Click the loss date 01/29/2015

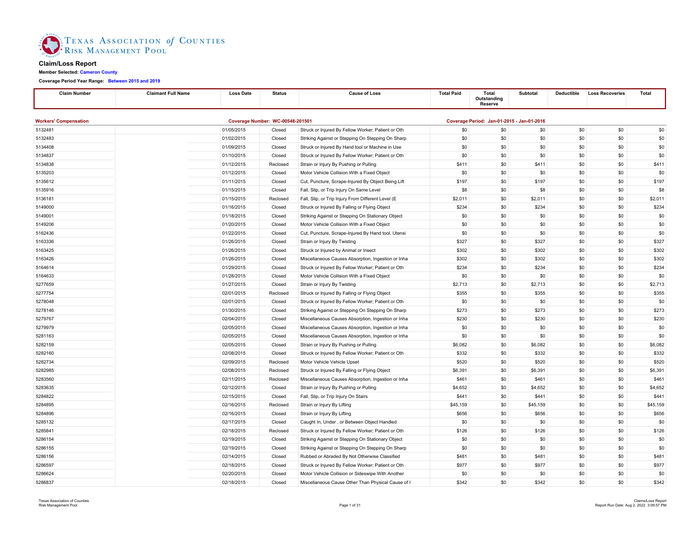pos(233,267)
